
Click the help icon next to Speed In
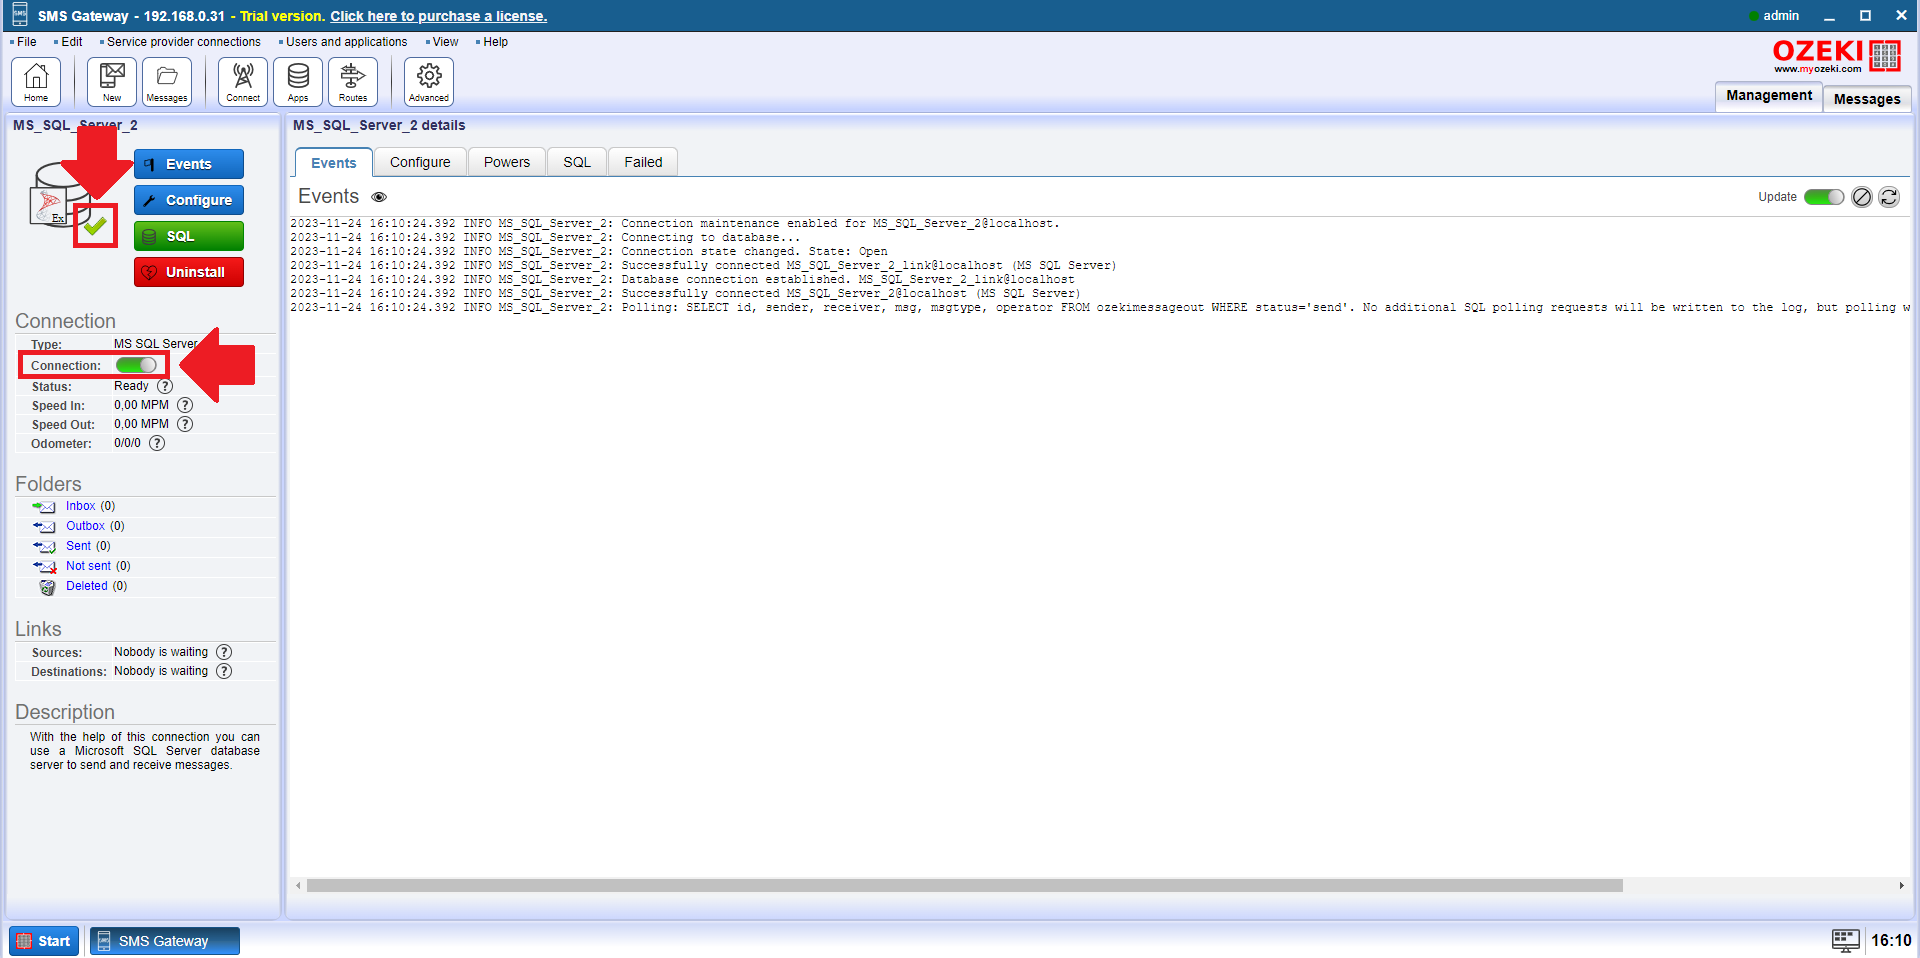pos(185,405)
